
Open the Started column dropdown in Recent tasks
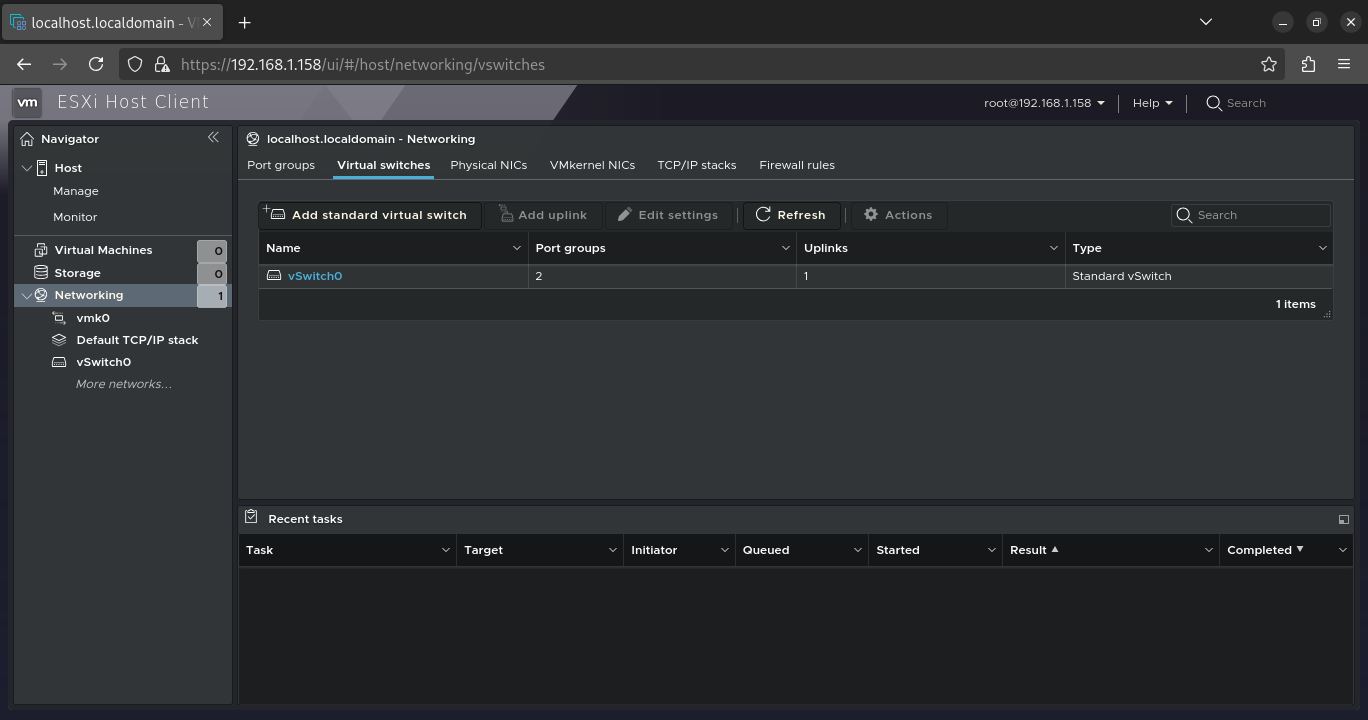[992, 550]
